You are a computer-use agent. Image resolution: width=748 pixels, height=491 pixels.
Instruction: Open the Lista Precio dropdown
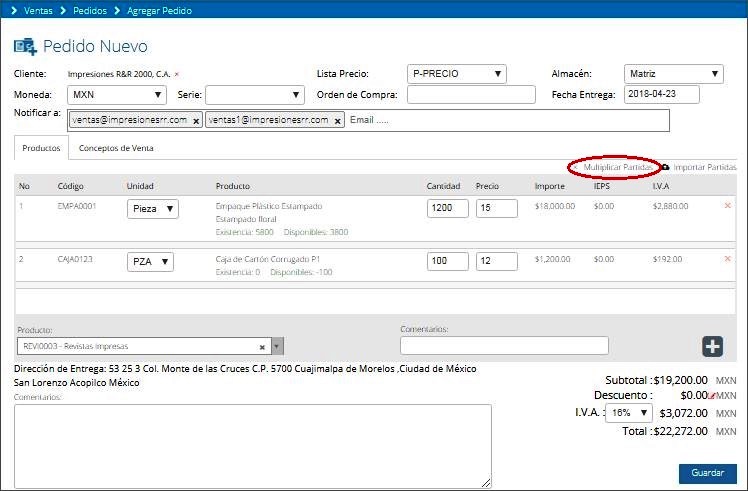point(457,74)
